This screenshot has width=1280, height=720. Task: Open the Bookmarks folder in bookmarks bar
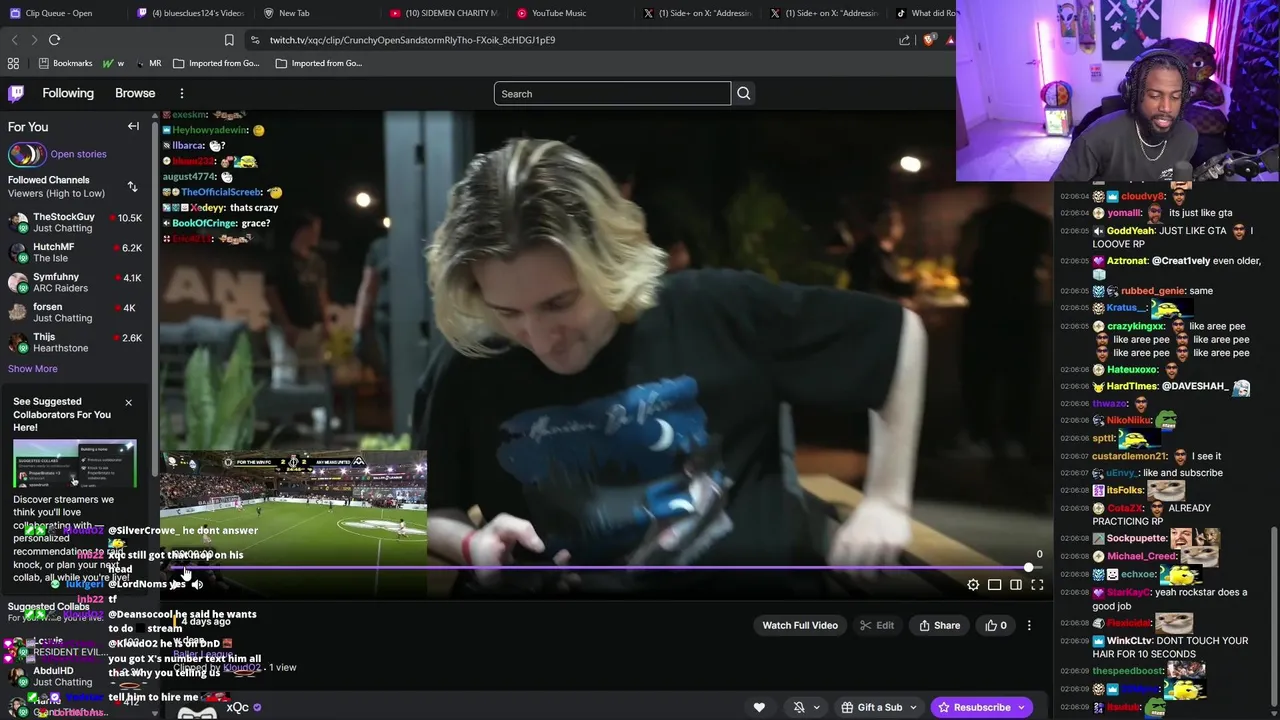pyautogui.click(x=65, y=63)
